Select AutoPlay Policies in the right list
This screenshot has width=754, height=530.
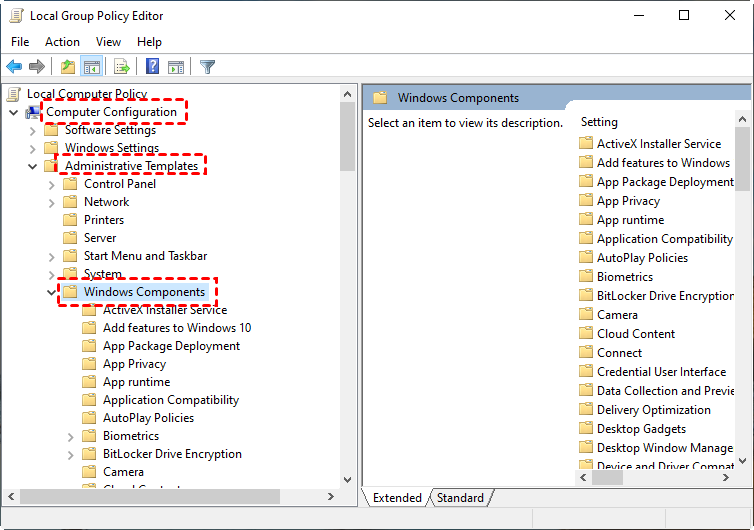click(642, 258)
